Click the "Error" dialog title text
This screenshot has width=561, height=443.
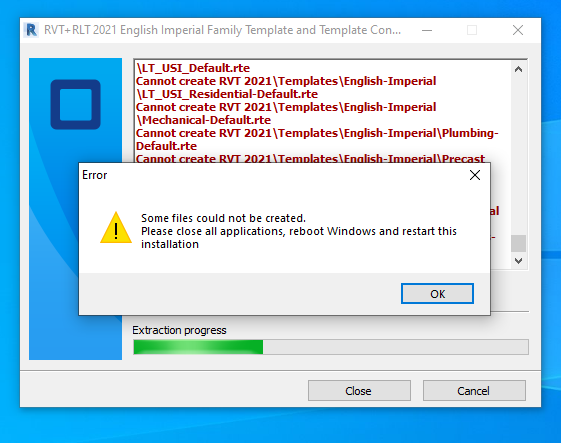coord(94,175)
